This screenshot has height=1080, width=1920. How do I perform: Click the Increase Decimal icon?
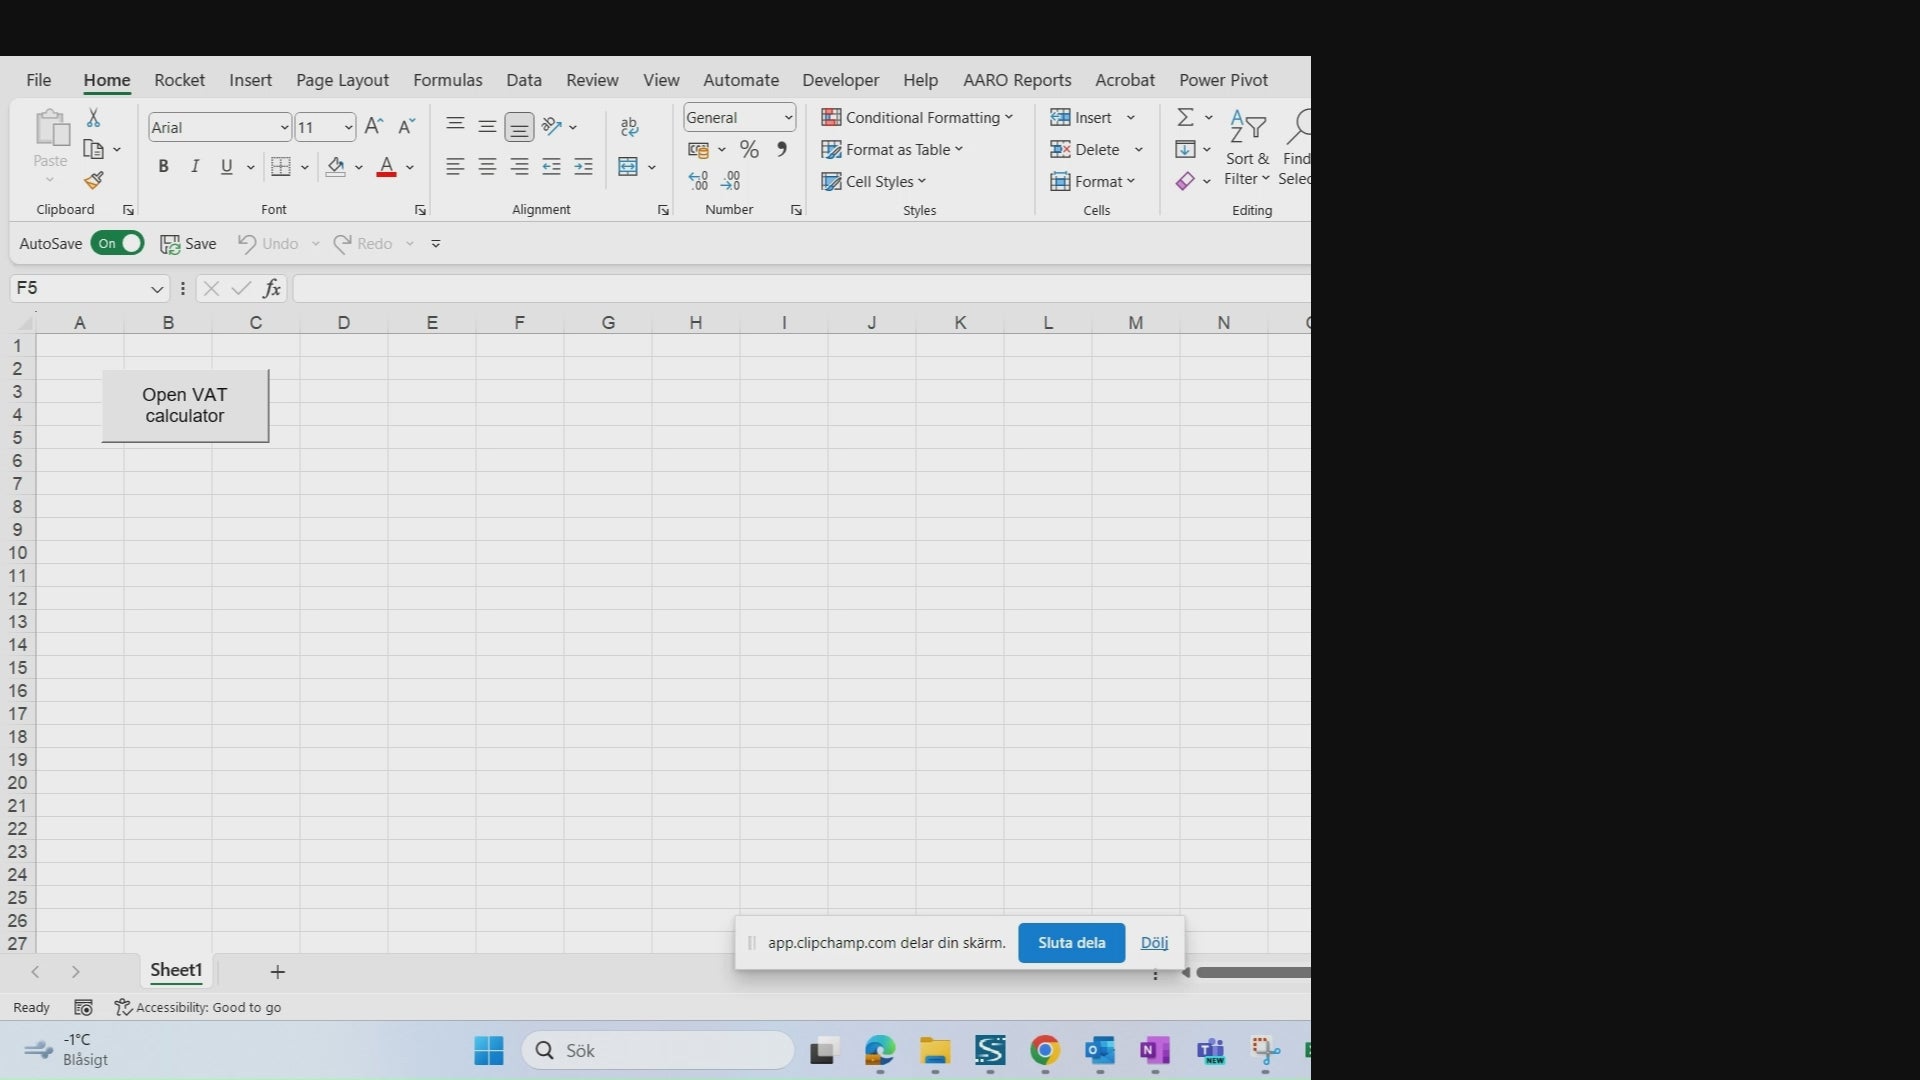(698, 181)
